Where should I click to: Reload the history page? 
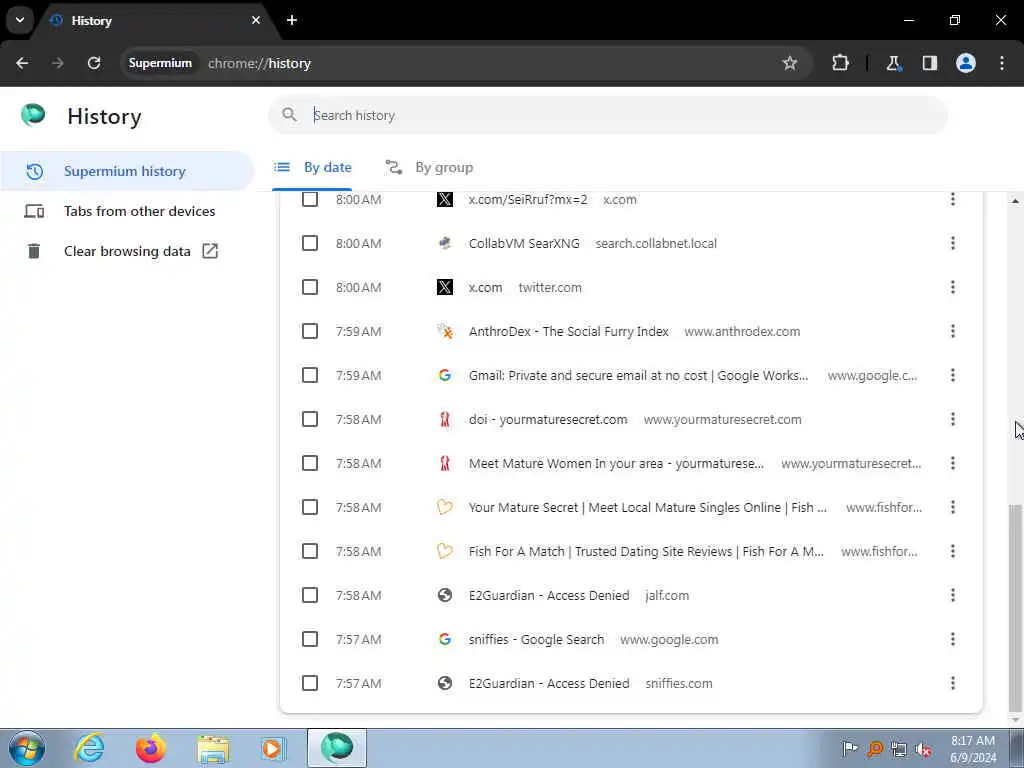[x=94, y=63]
